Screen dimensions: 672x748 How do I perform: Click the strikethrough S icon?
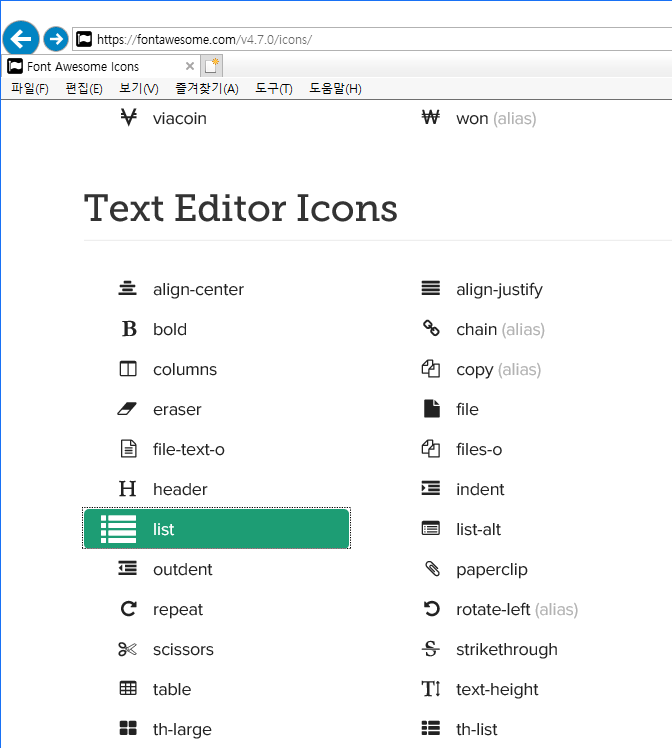pos(431,649)
